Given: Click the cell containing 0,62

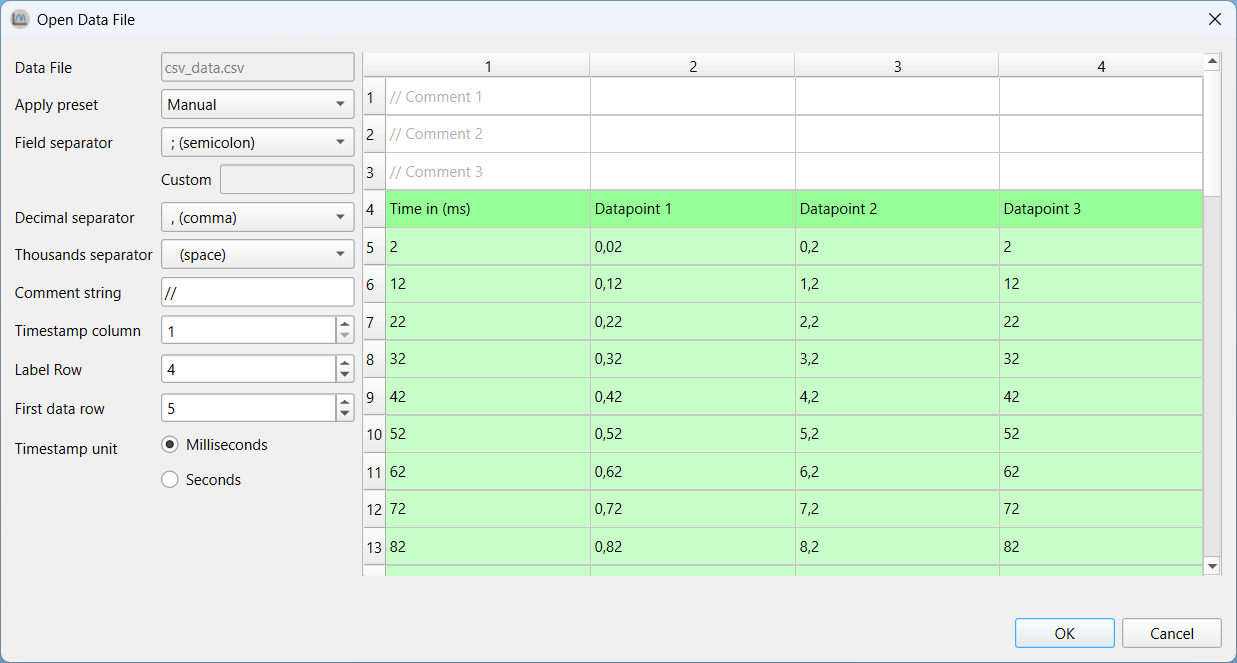Looking at the screenshot, I should [693, 472].
